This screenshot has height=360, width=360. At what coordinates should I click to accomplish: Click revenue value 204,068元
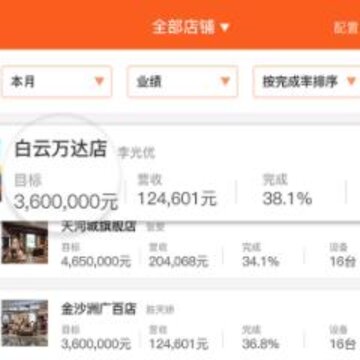click(178, 262)
